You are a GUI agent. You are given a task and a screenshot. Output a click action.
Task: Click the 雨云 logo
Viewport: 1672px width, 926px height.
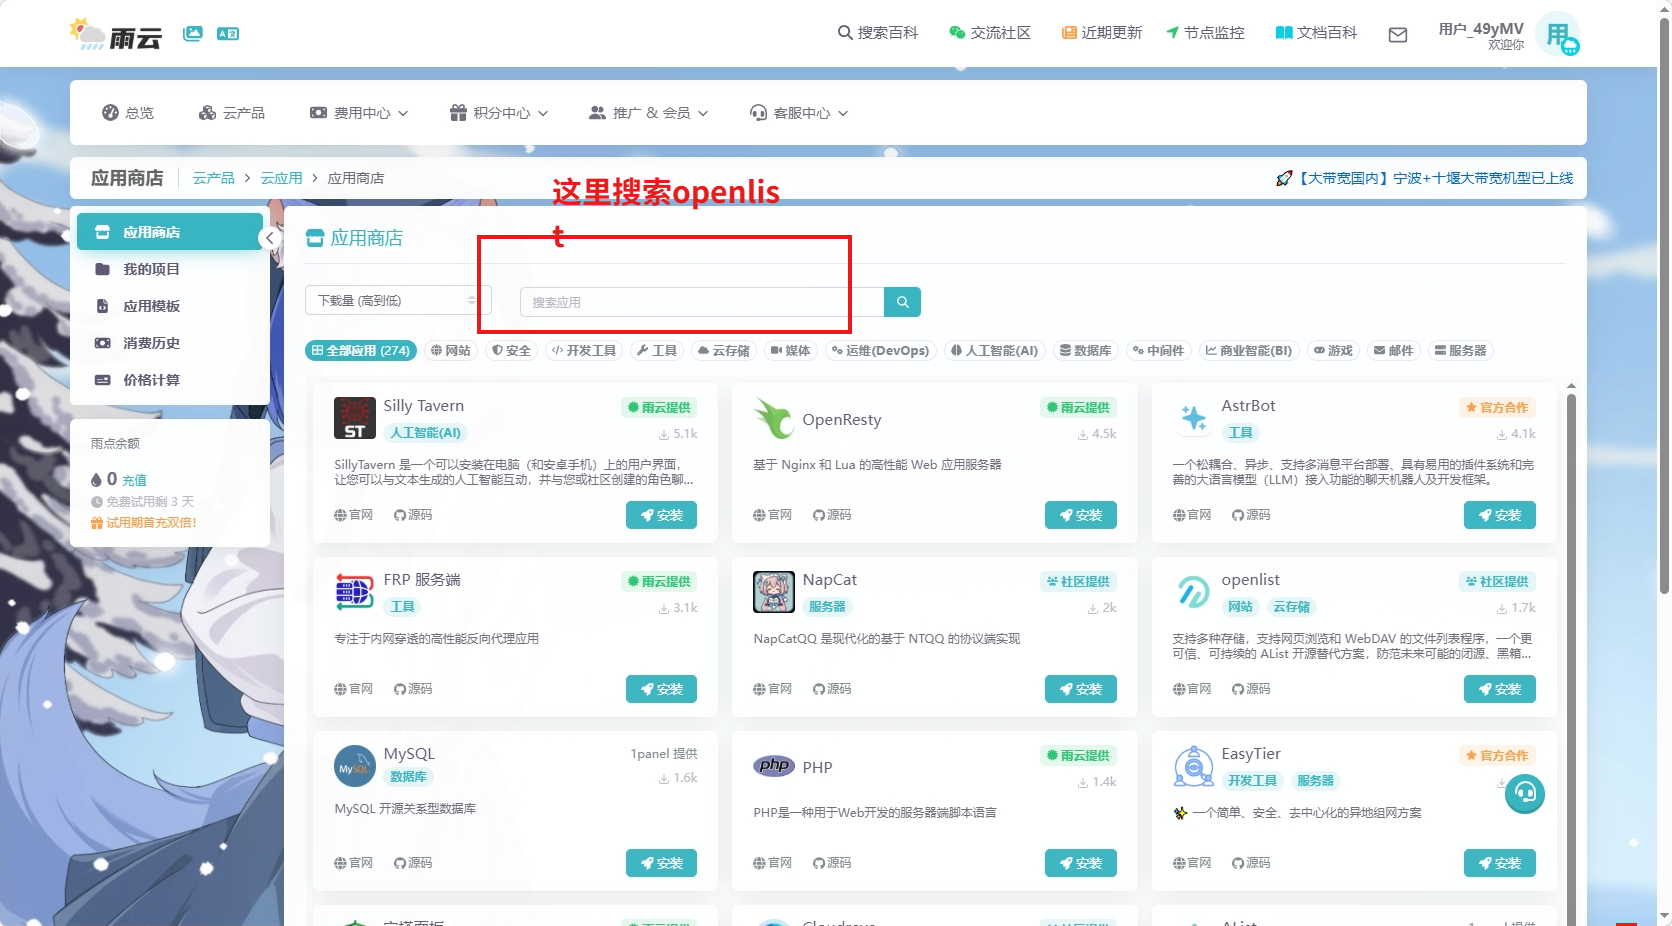[x=116, y=34]
